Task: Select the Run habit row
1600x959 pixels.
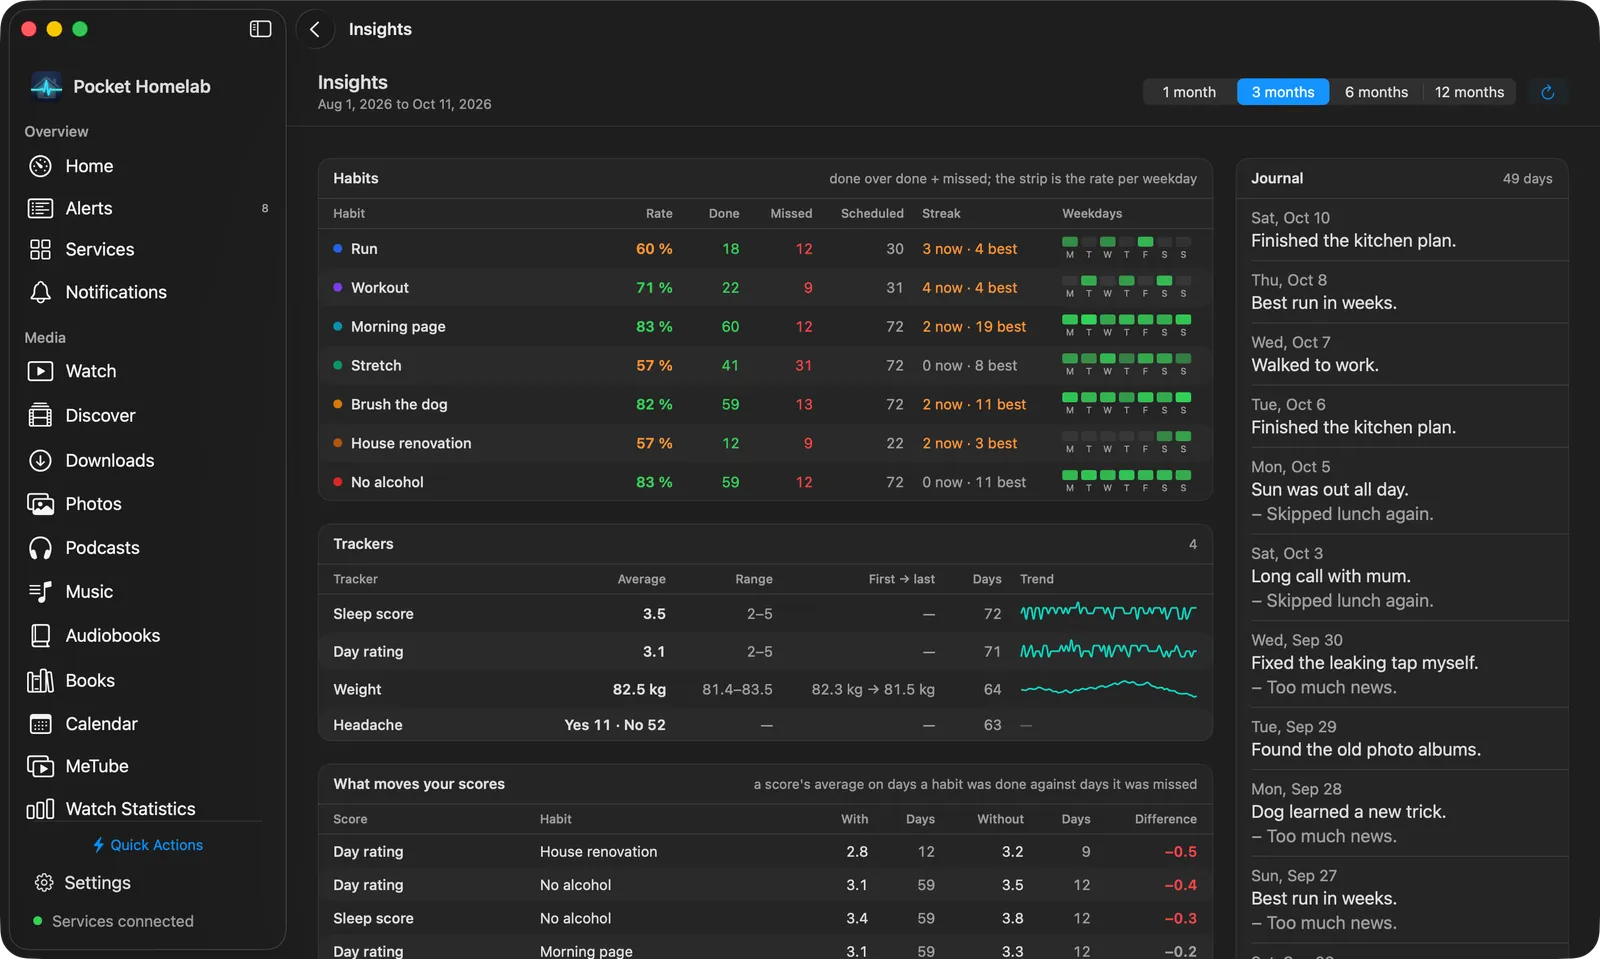Action: click(x=765, y=249)
